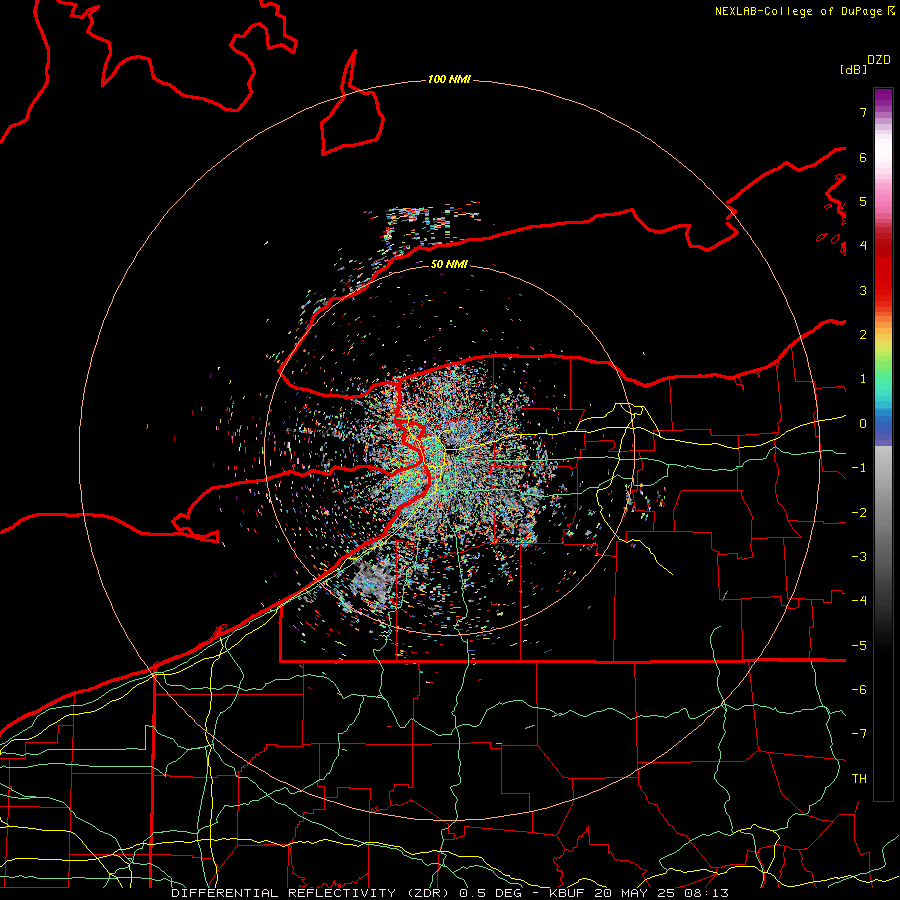Click the 100 NMI range ring label
900x900 pixels.
449,79
